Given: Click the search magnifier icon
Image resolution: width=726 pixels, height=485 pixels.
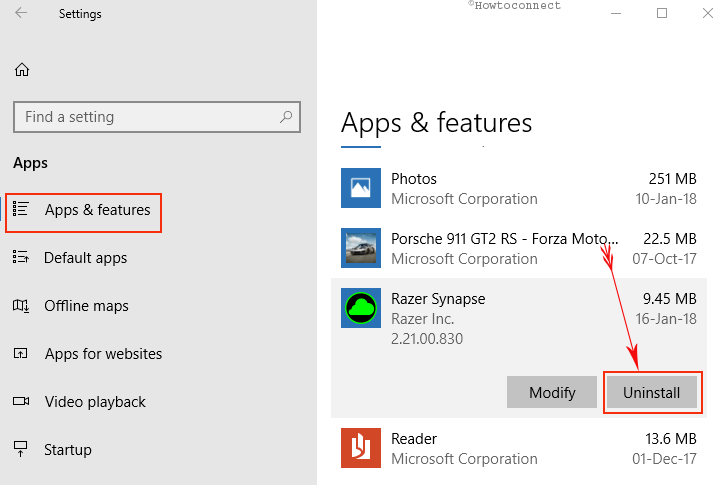Looking at the screenshot, I should point(286,117).
